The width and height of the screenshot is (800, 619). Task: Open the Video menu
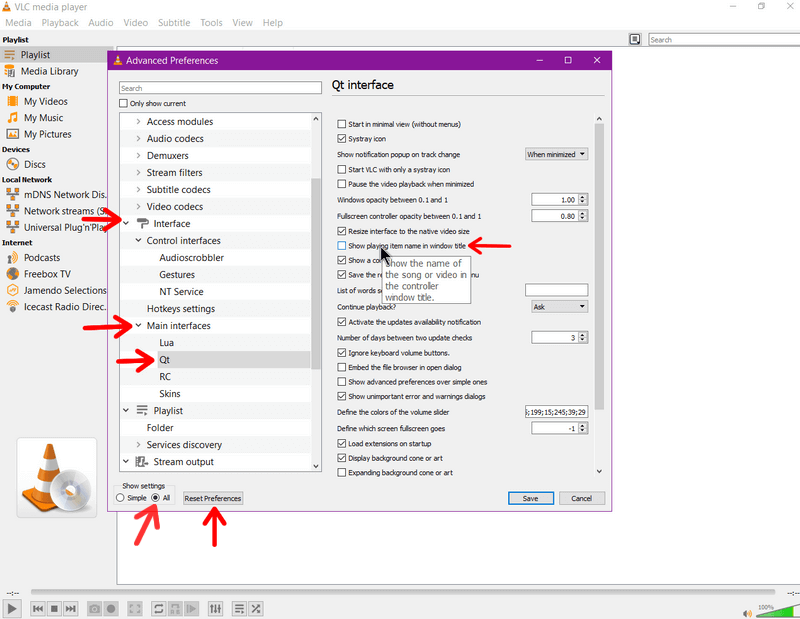136,23
